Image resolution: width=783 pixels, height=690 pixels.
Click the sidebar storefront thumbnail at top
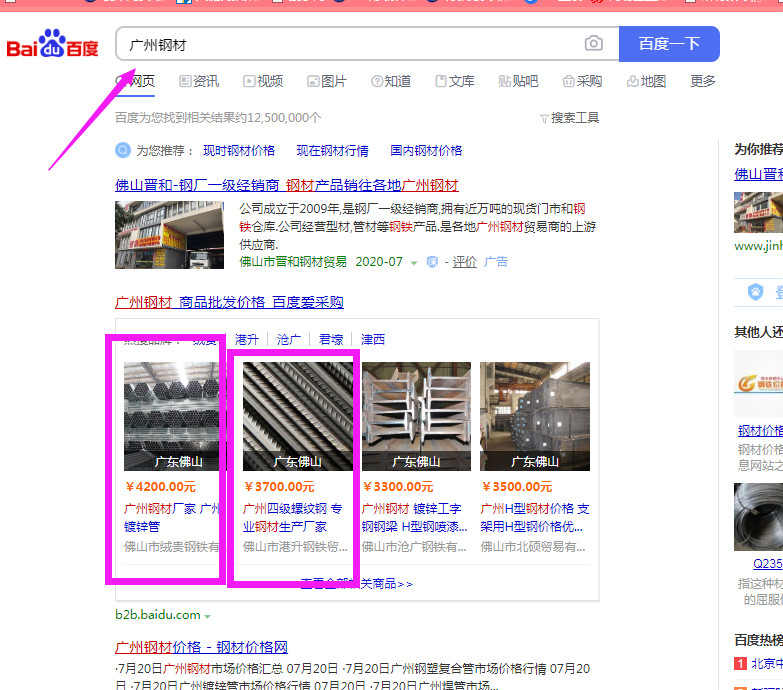point(759,212)
